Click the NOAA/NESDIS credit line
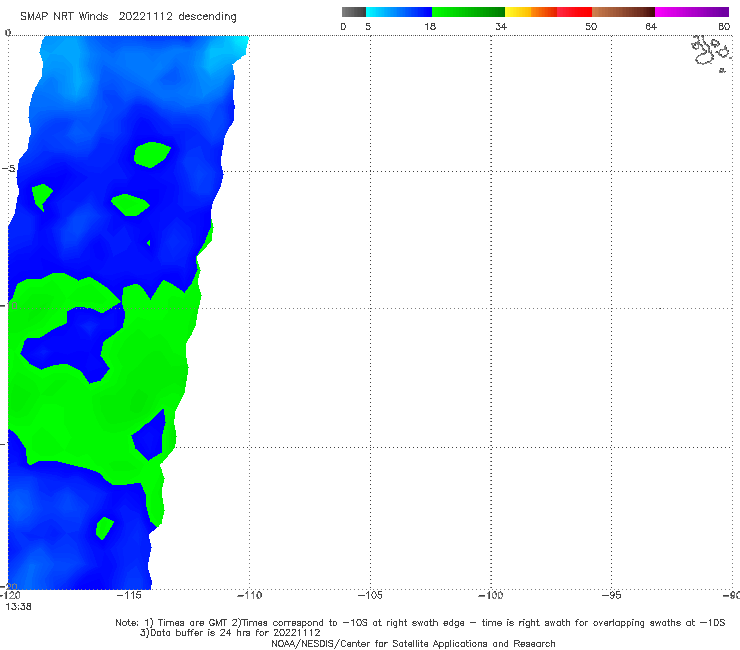This screenshot has height=650, width=740. 413,644
